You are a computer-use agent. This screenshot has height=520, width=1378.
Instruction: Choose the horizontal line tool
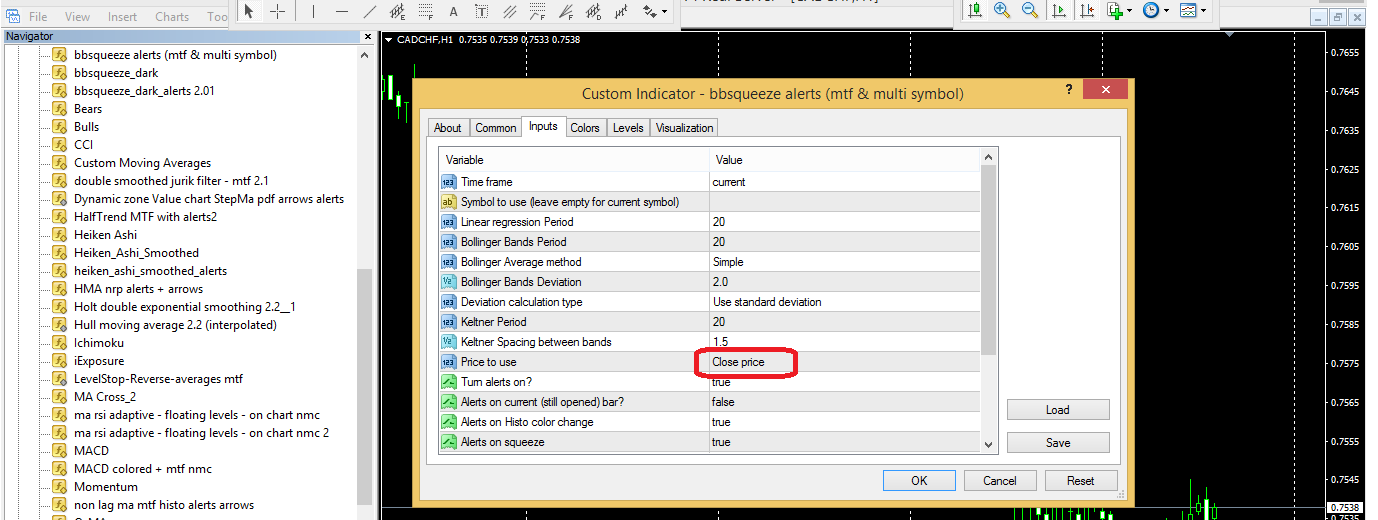342,11
